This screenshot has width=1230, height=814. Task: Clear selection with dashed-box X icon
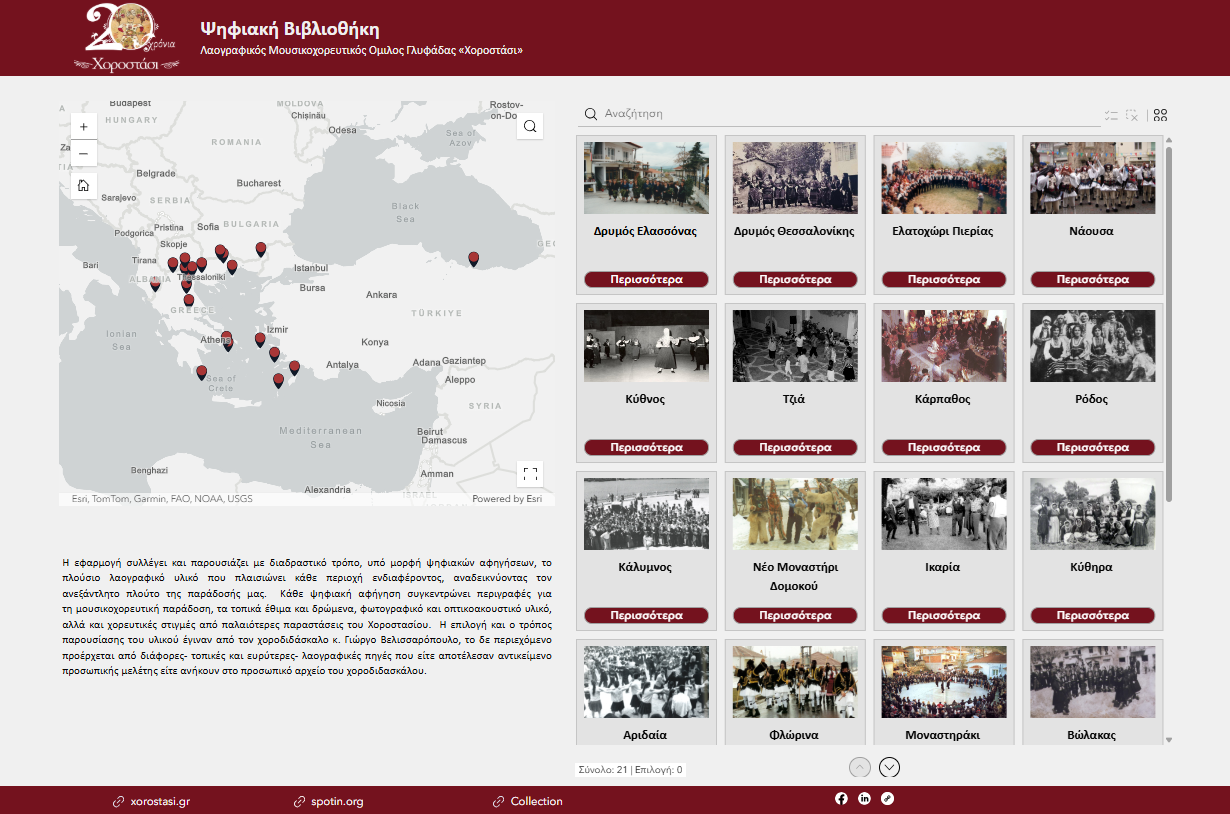coord(1132,115)
